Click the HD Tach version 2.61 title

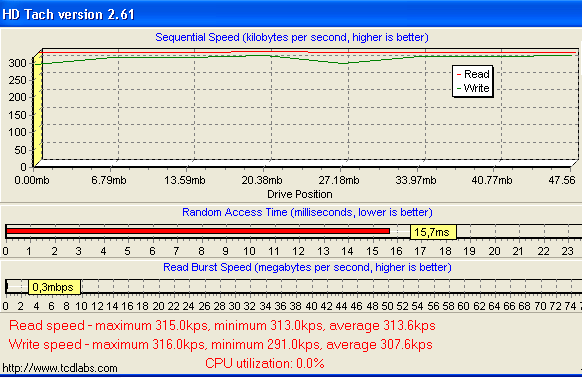point(68,14)
